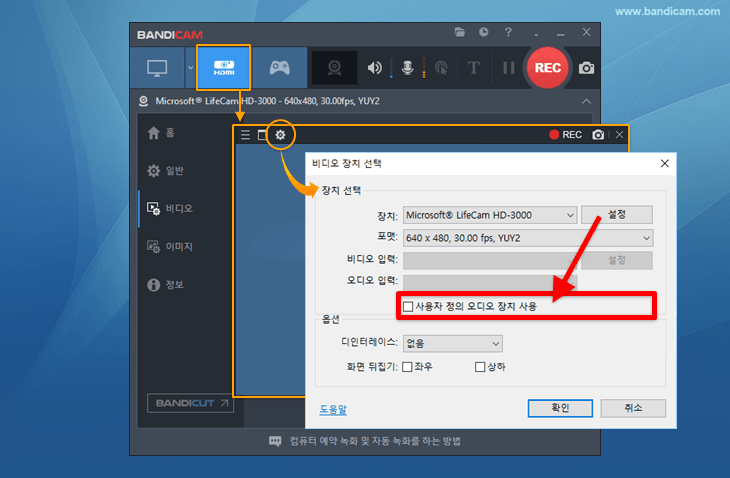Open the 일반 settings tab
Viewport: 730px width, 478px height.
coord(165,171)
